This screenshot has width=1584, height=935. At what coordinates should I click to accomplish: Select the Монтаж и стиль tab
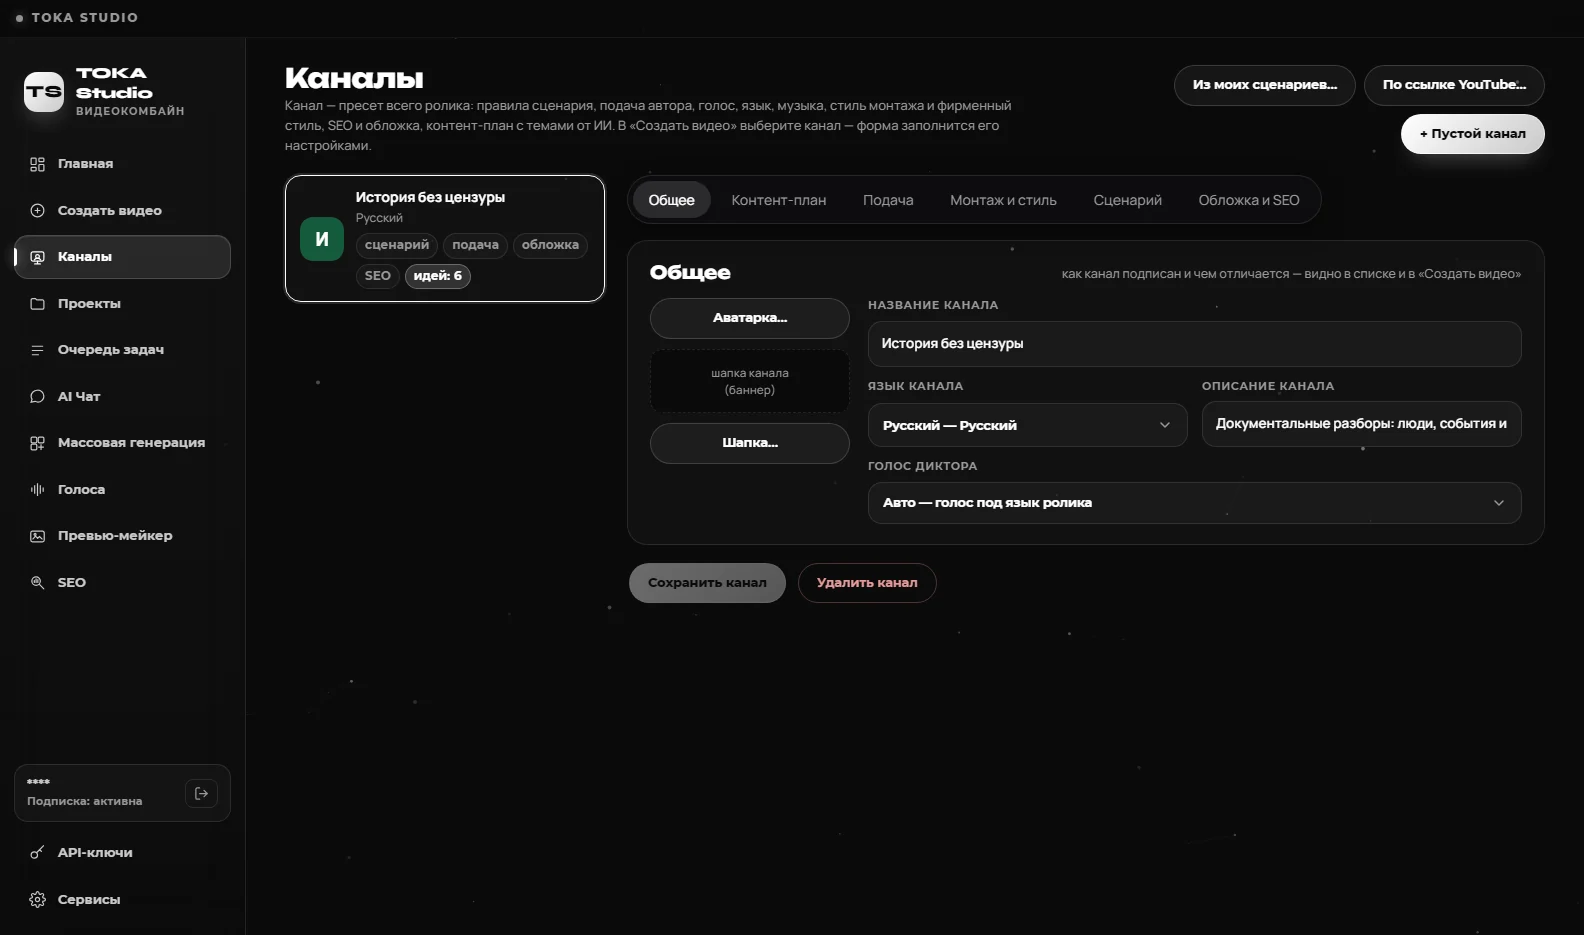pos(1003,200)
